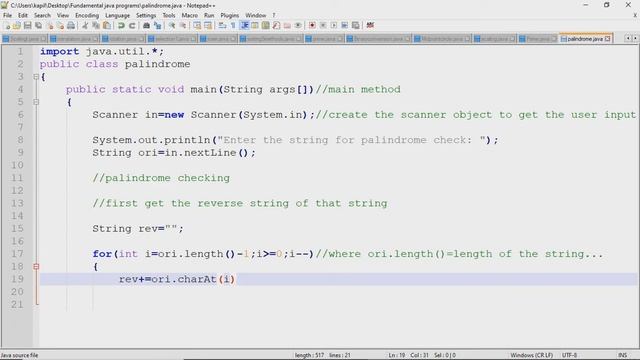
Task: Click 'Java source file' in the status bar
Action: 19,355
